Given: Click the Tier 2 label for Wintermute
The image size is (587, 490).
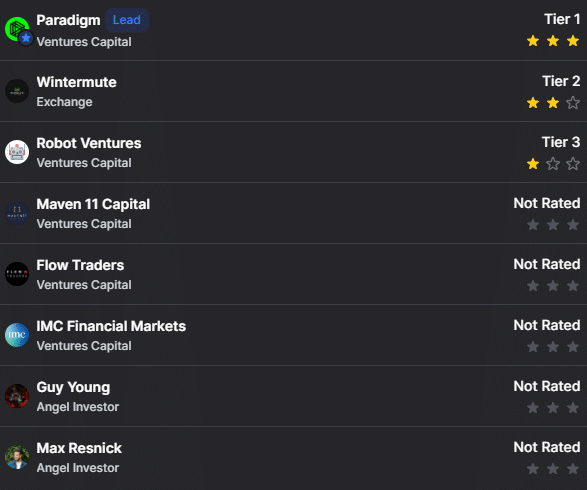Looking at the screenshot, I should 561,81.
